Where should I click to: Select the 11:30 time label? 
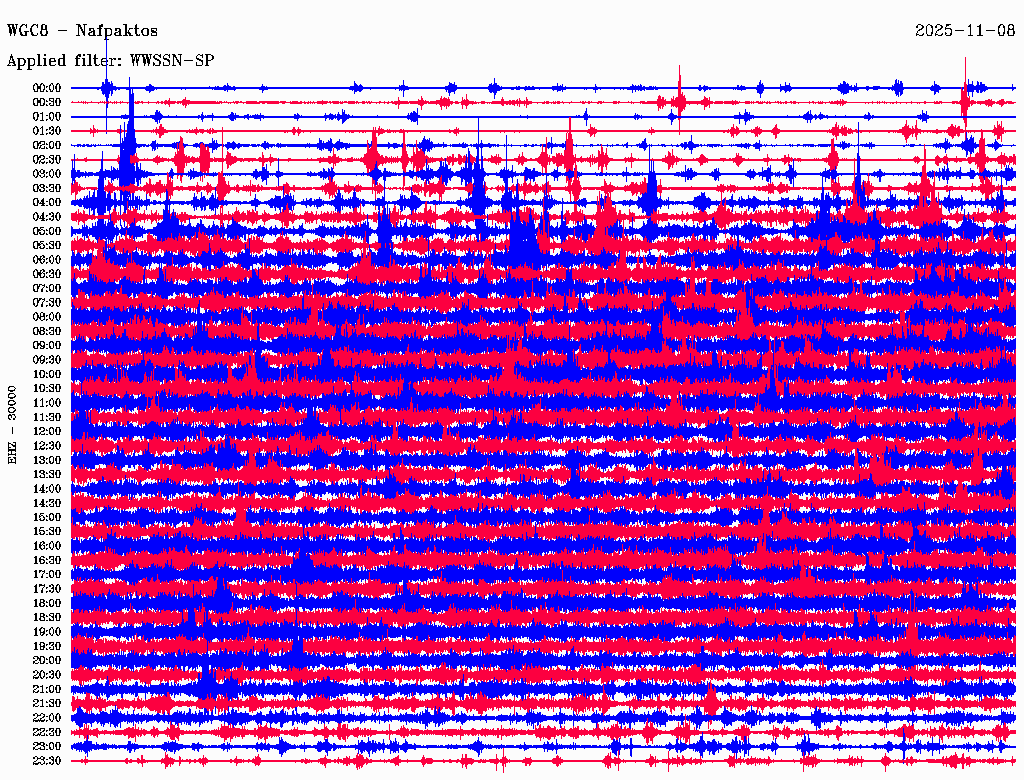pyautogui.click(x=47, y=417)
